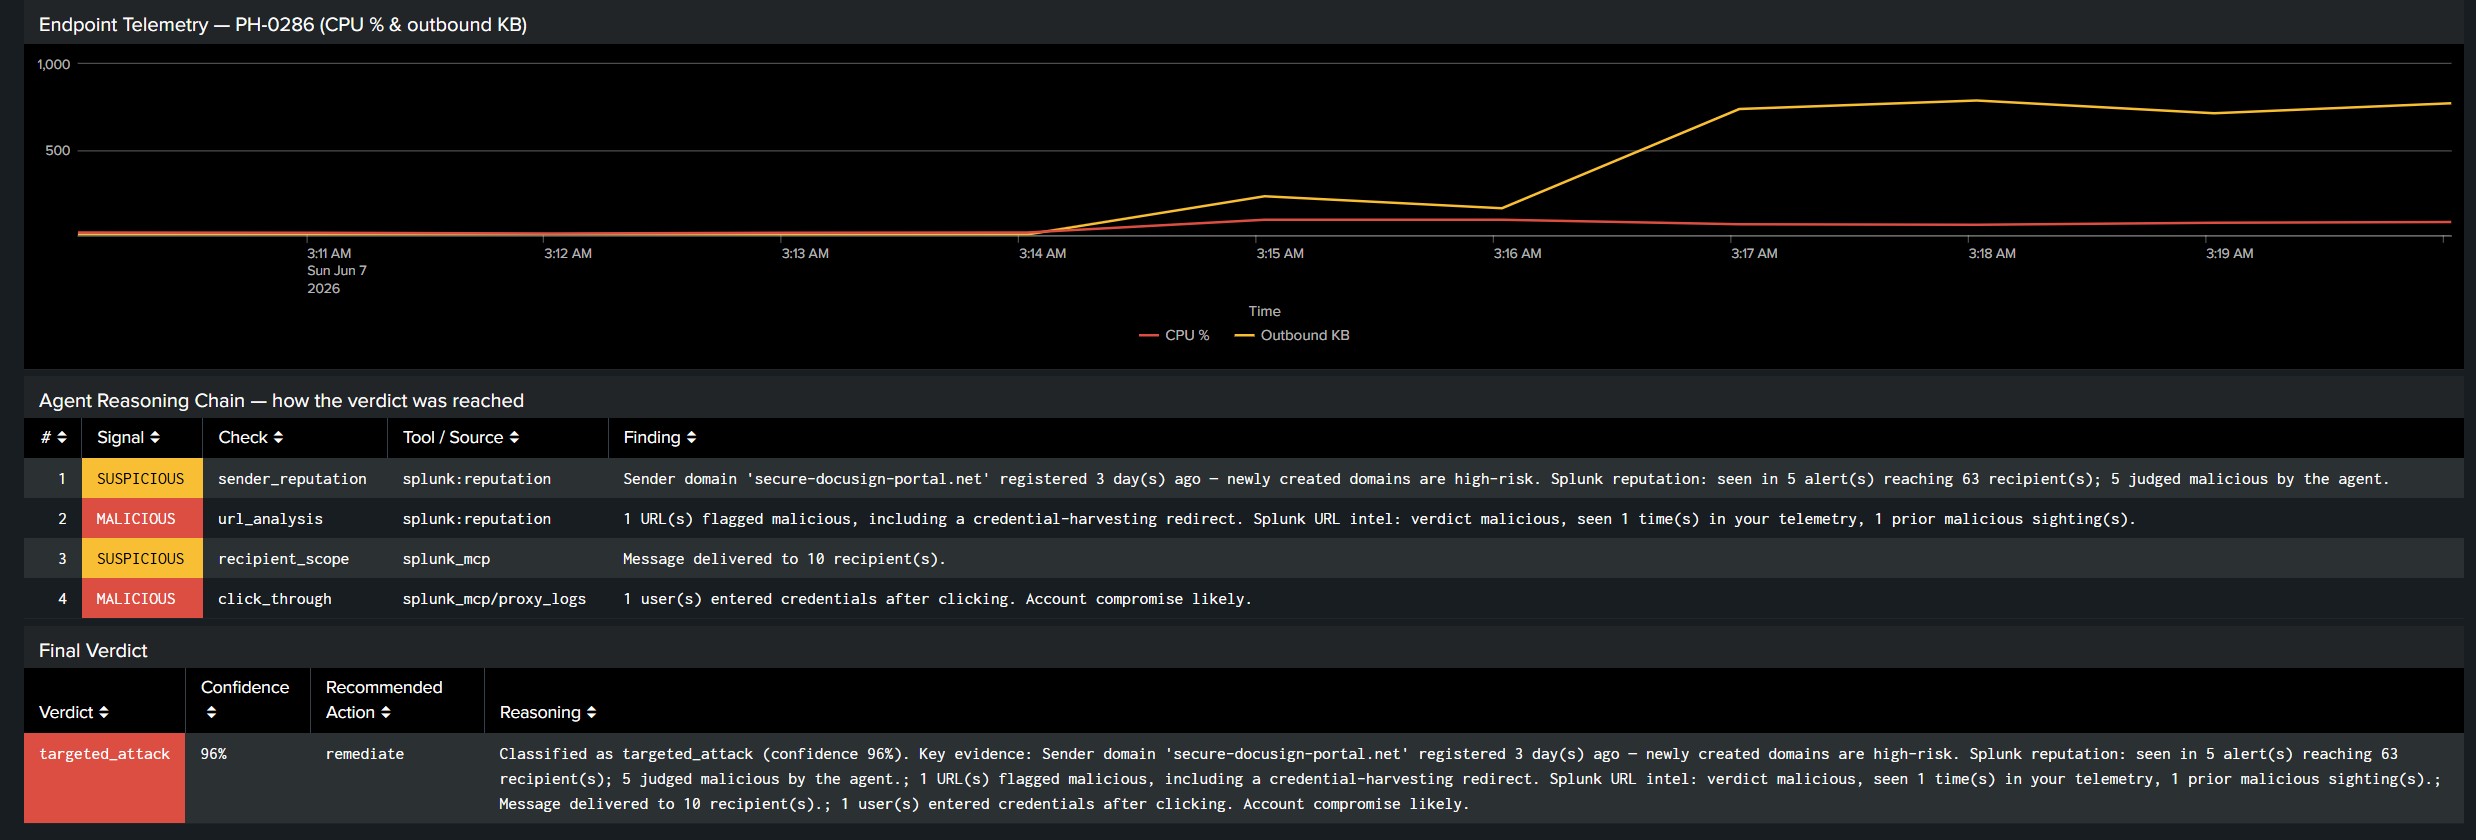Sort reasoning chain by Check column

250,437
